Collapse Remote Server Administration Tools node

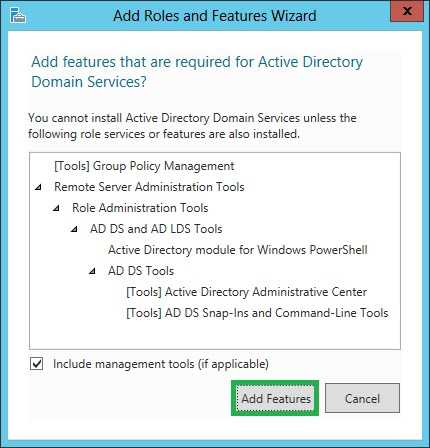point(38,187)
